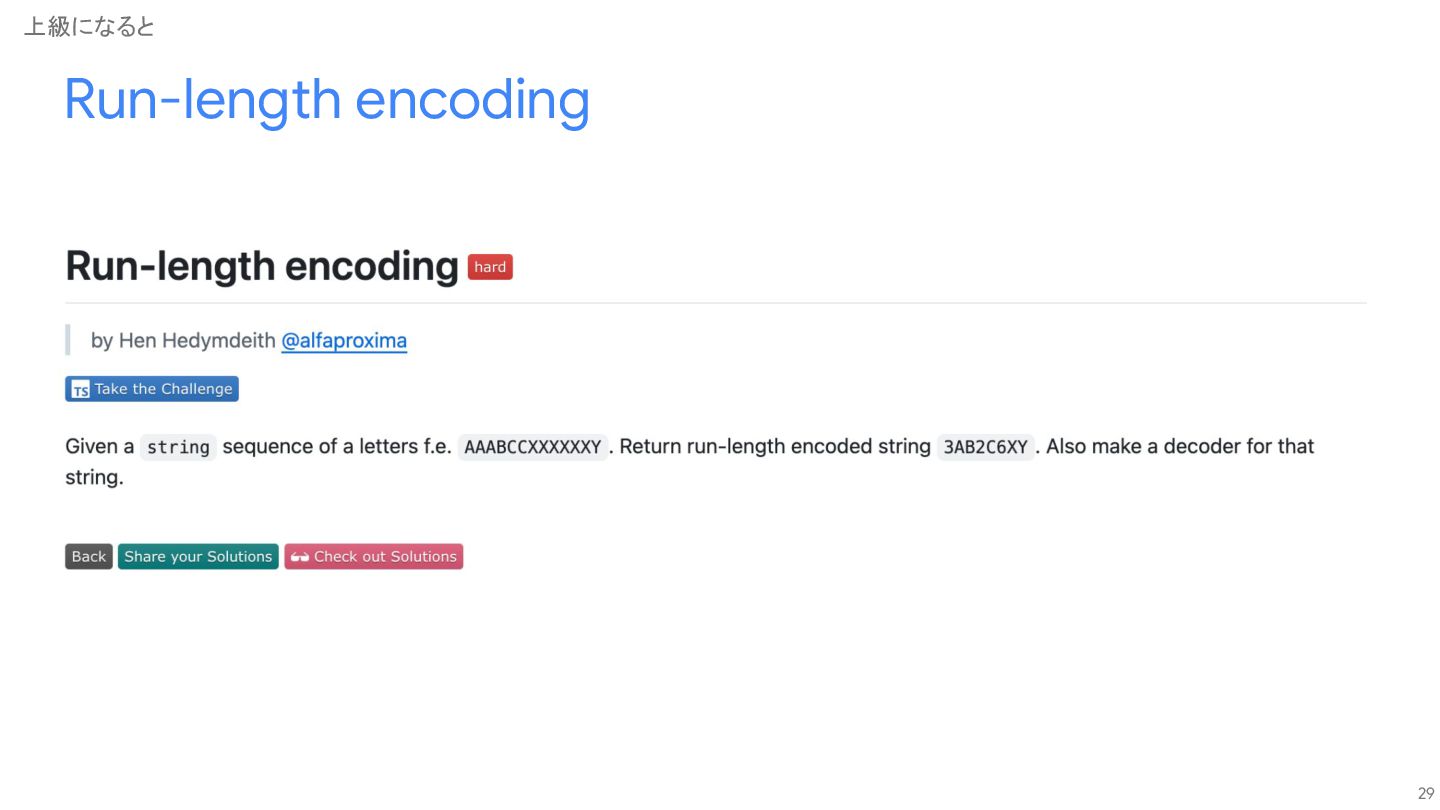Click the author name Hen Hedymdeith
This screenshot has width=1440, height=810.
[x=197, y=340]
